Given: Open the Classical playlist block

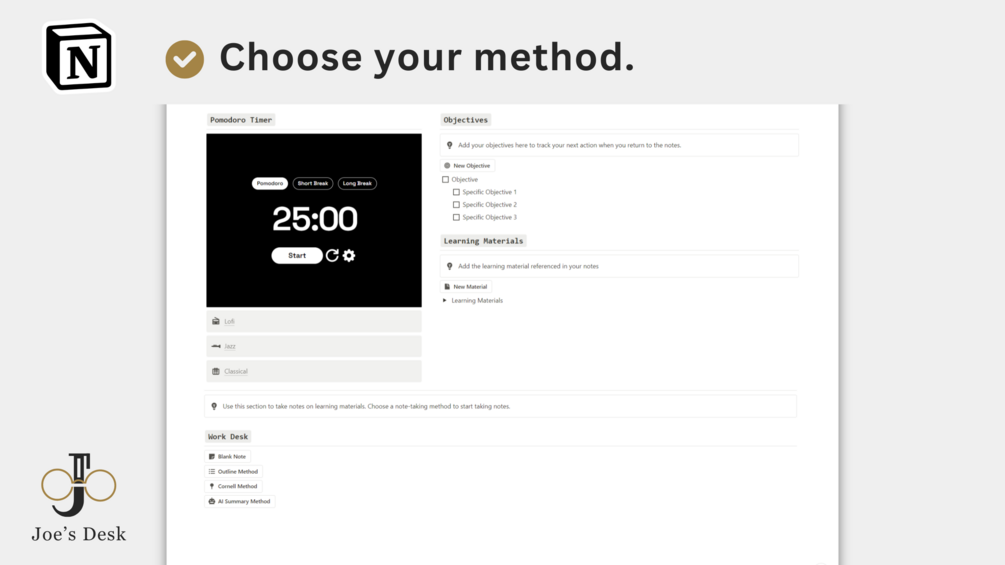Looking at the screenshot, I should (314, 371).
